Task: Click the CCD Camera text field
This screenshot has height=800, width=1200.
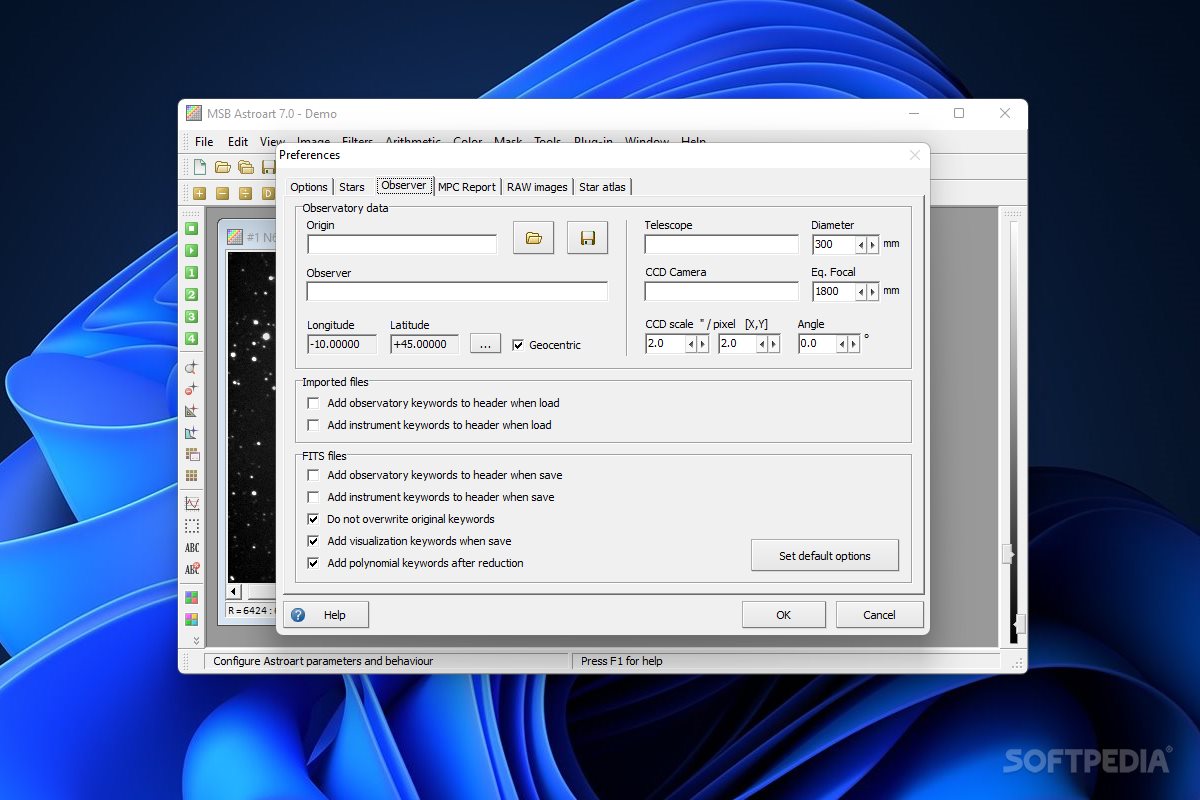Action: [722, 291]
